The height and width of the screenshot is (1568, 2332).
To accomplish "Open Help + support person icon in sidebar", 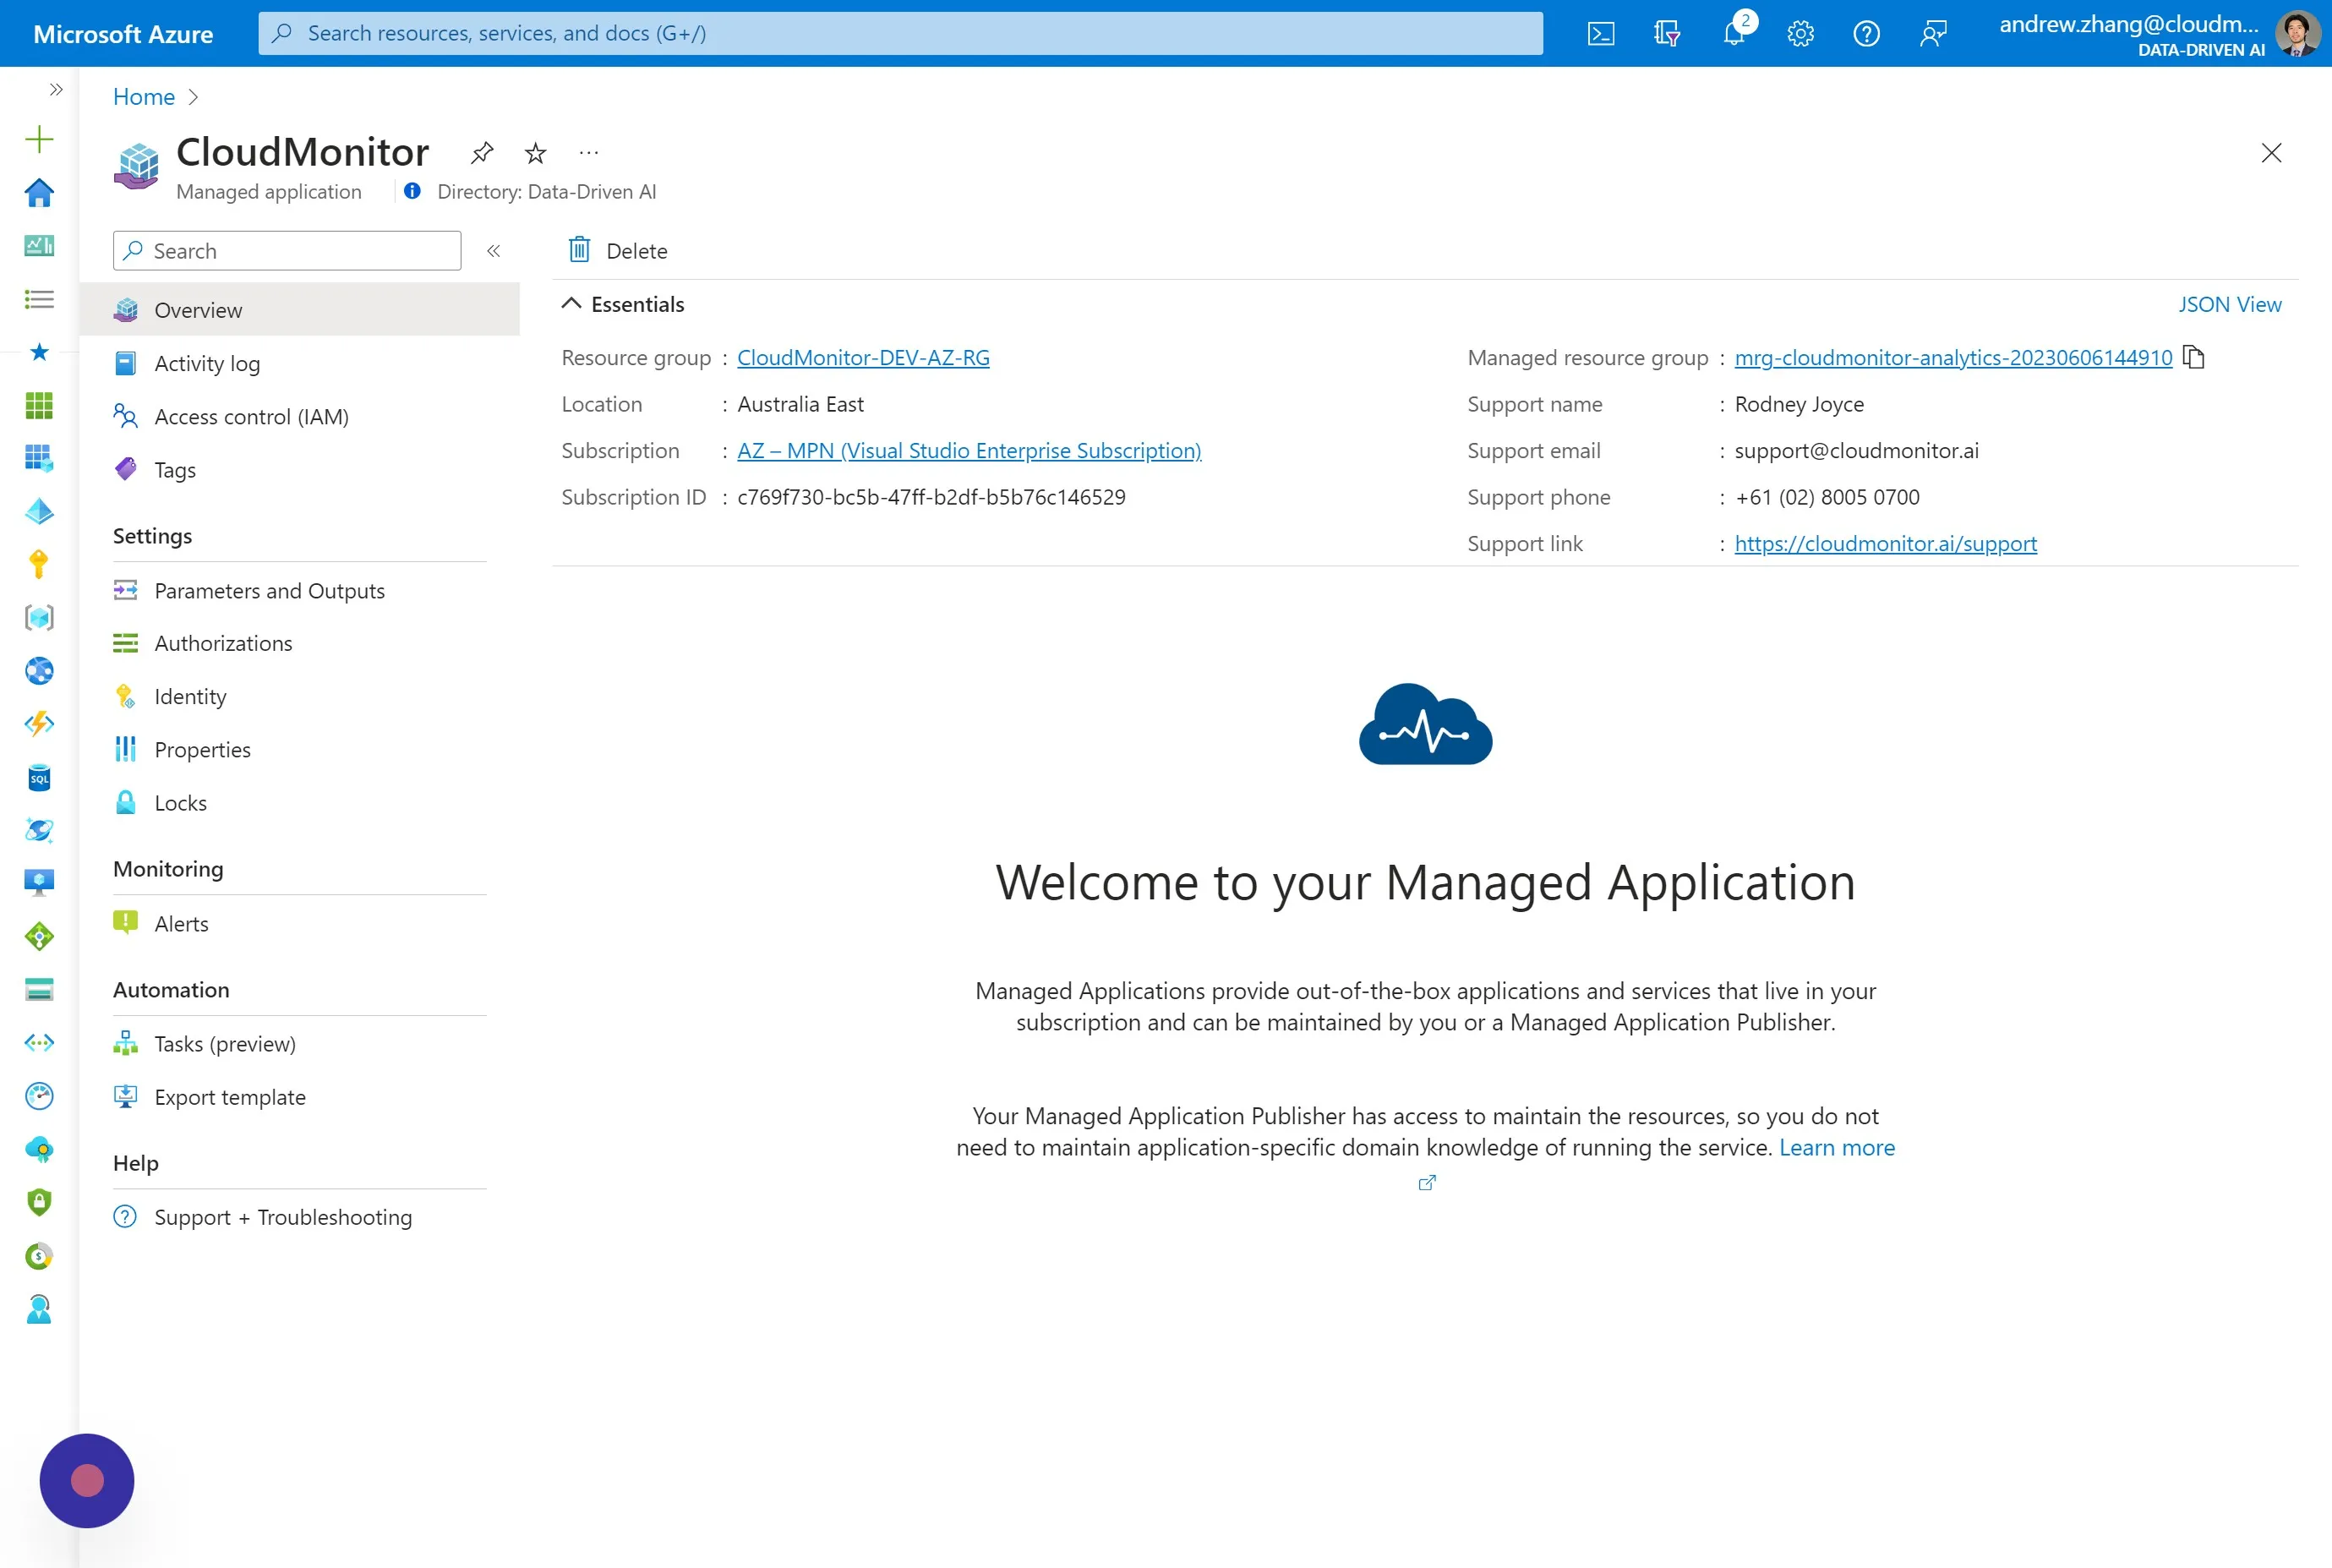I will point(39,1309).
